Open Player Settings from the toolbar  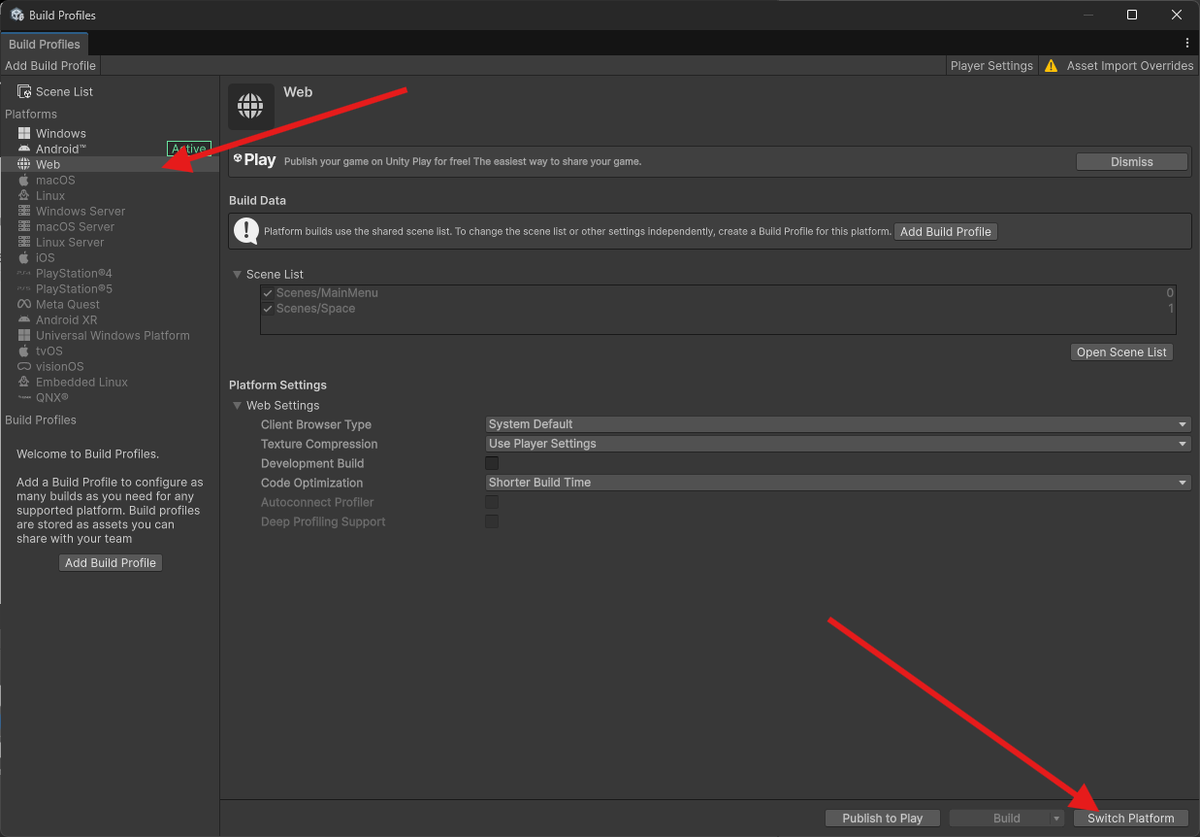(991, 66)
